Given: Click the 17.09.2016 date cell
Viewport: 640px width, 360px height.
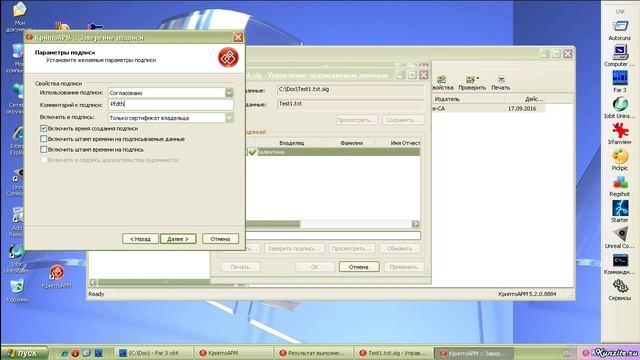Looking at the screenshot, I should coord(522,109).
